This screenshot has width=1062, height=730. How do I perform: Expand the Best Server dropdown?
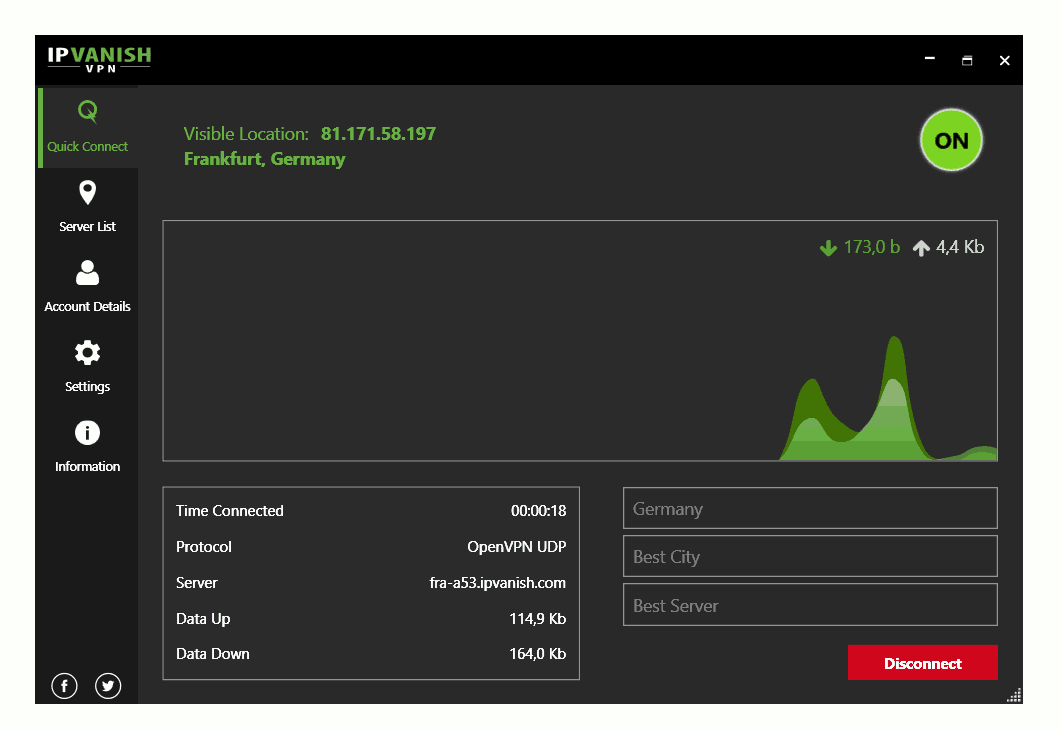tap(810, 605)
